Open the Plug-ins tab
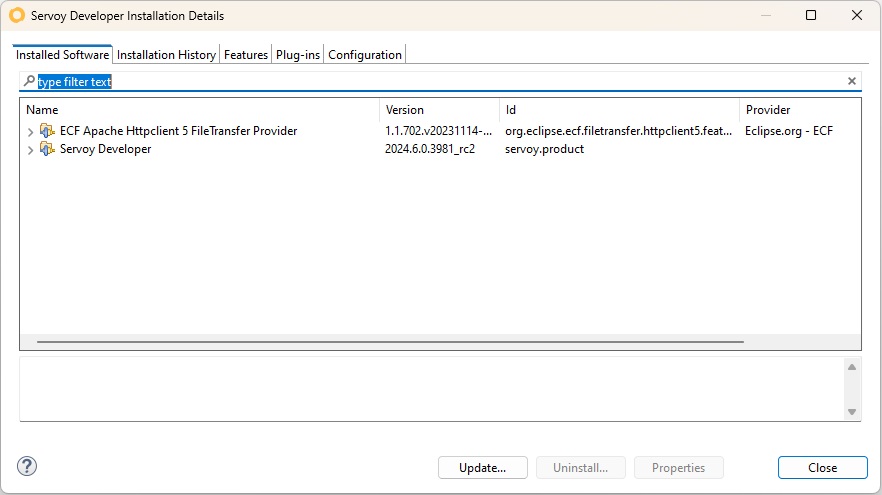 coord(298,55)
